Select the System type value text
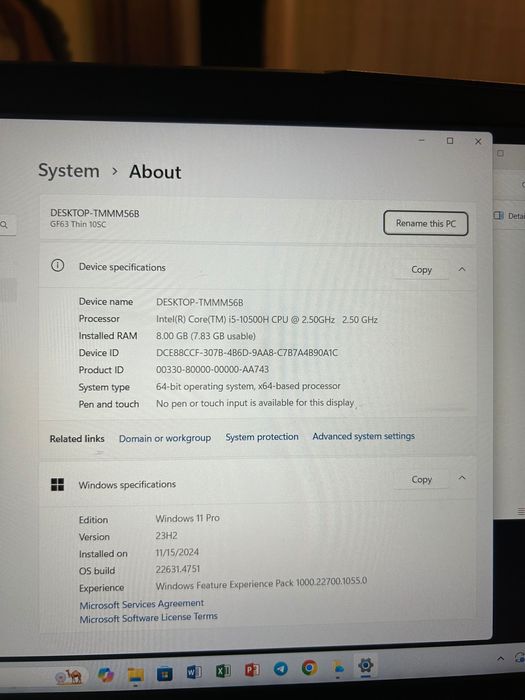 (248, 386)
